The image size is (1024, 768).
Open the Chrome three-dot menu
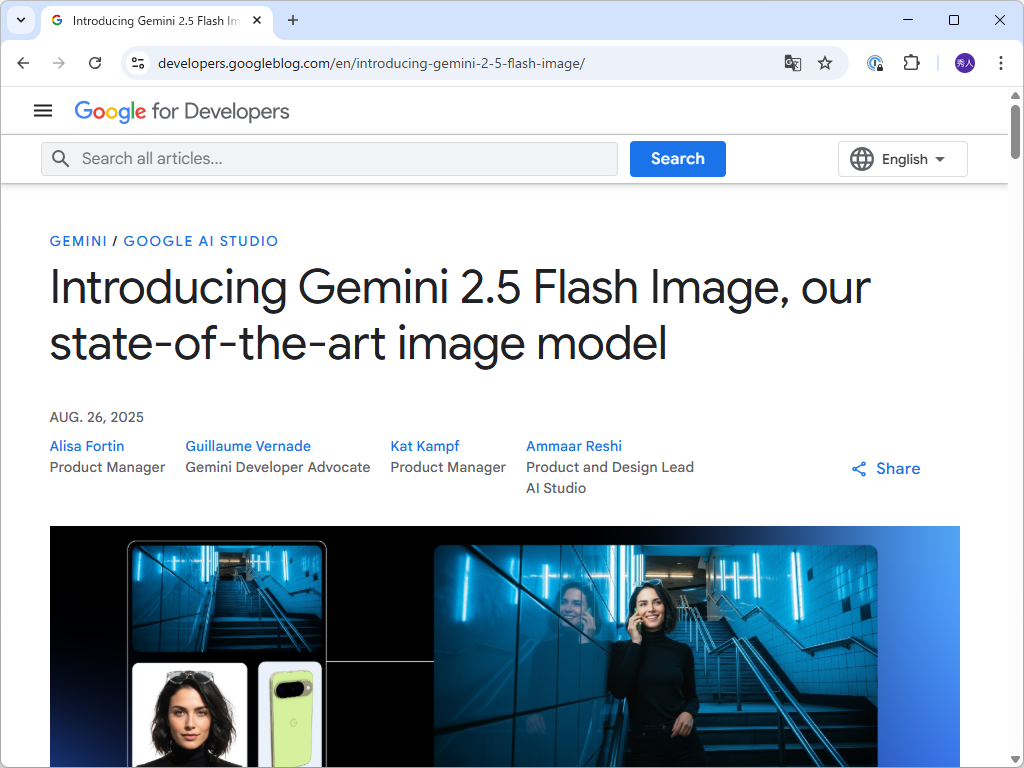tap(1000, 63)
